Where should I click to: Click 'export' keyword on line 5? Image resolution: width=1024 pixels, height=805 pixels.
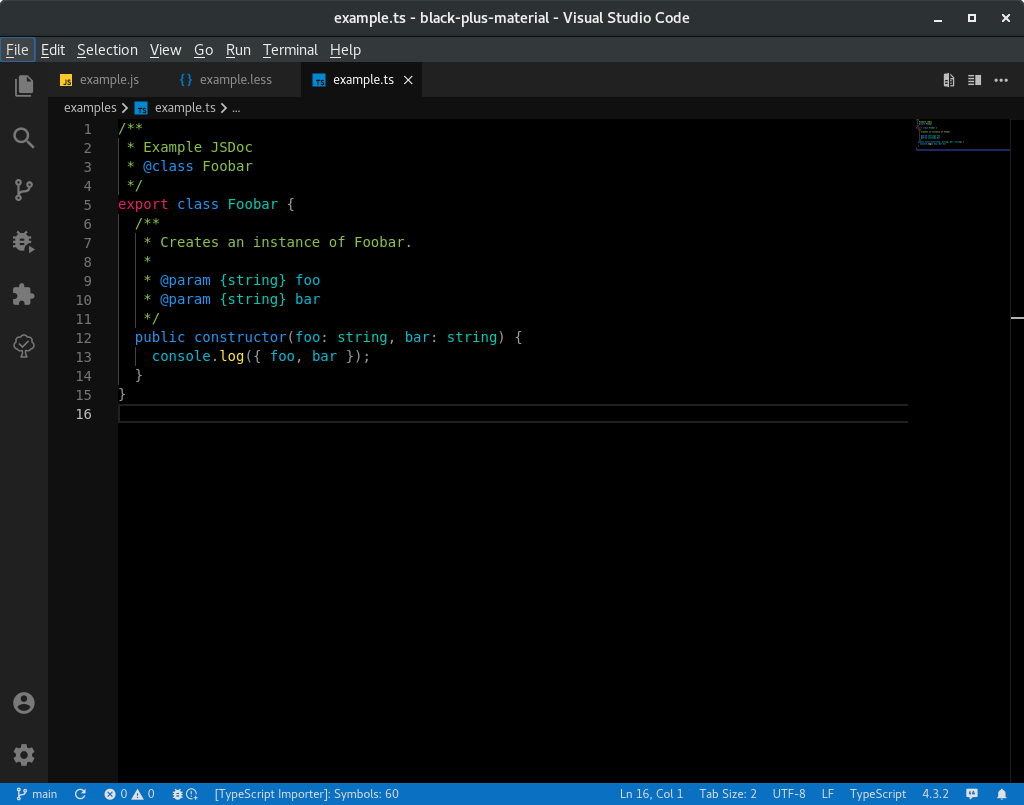pyautogui.click(x=143, y=204)
